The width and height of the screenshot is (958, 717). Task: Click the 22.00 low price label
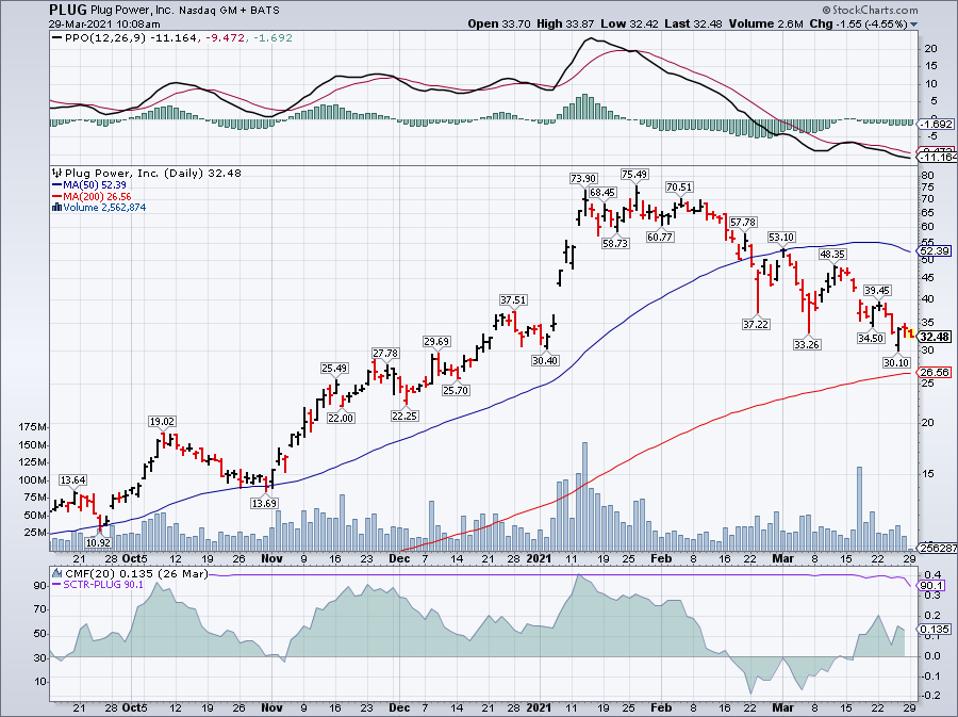tap(340, 418)
